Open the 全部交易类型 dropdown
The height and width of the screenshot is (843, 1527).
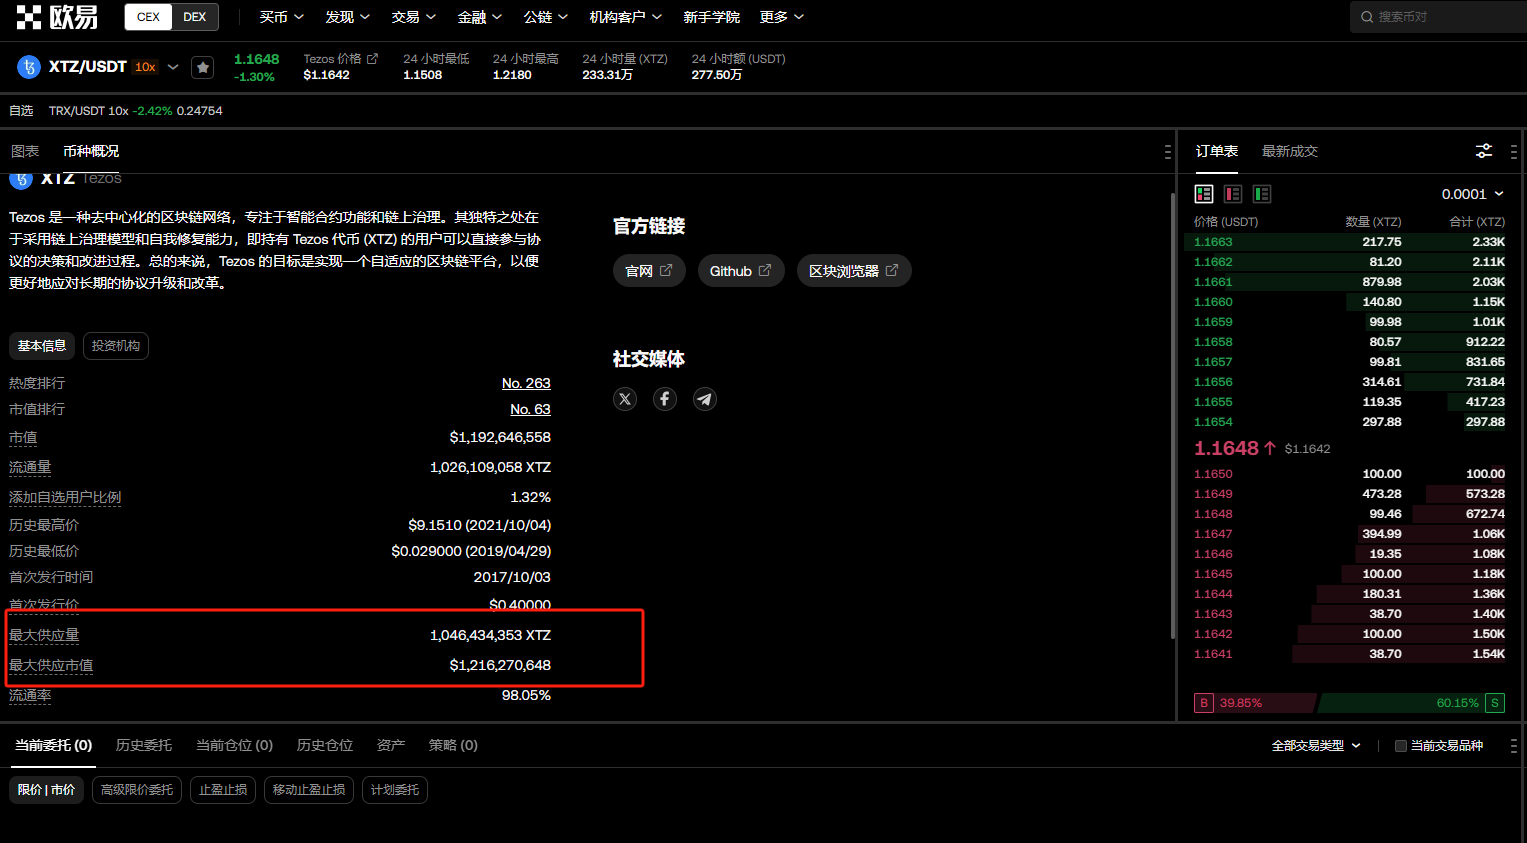coord(1316,746)
